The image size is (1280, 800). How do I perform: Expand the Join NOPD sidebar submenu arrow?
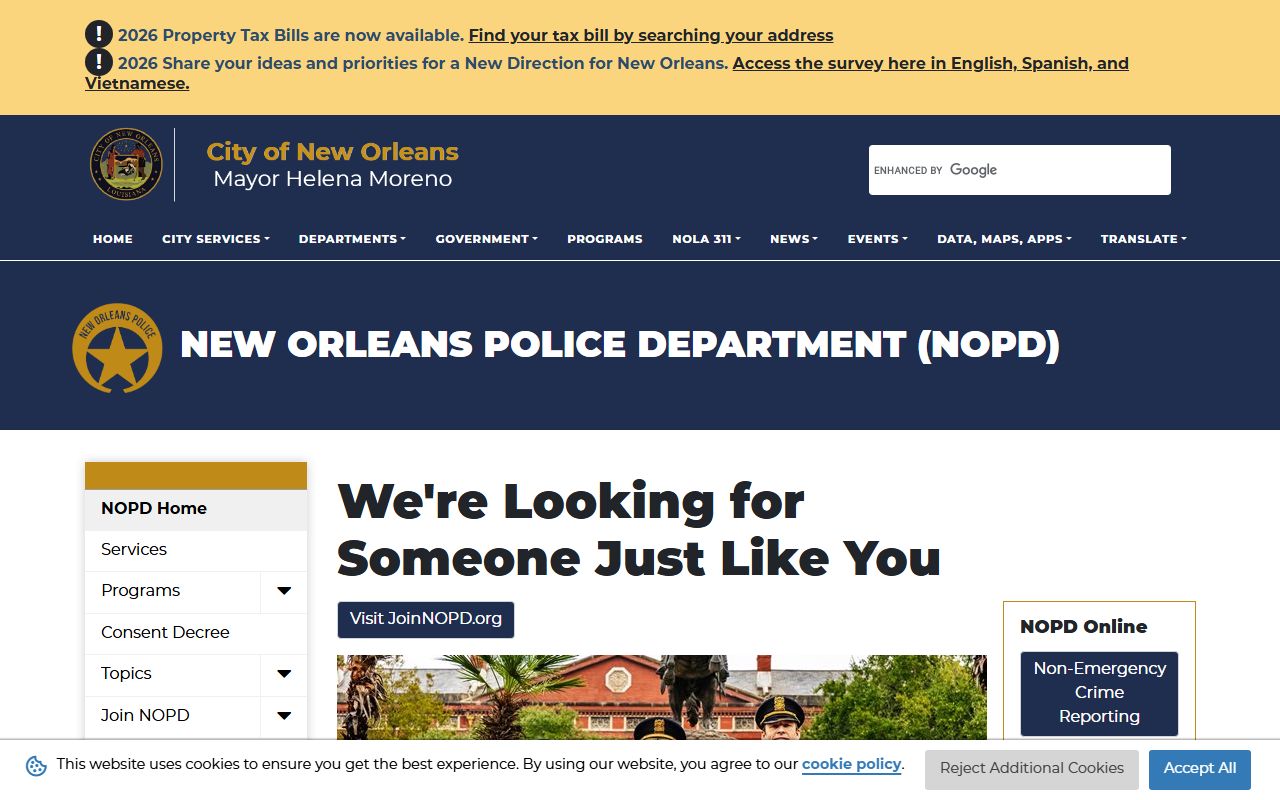(284, 716)
